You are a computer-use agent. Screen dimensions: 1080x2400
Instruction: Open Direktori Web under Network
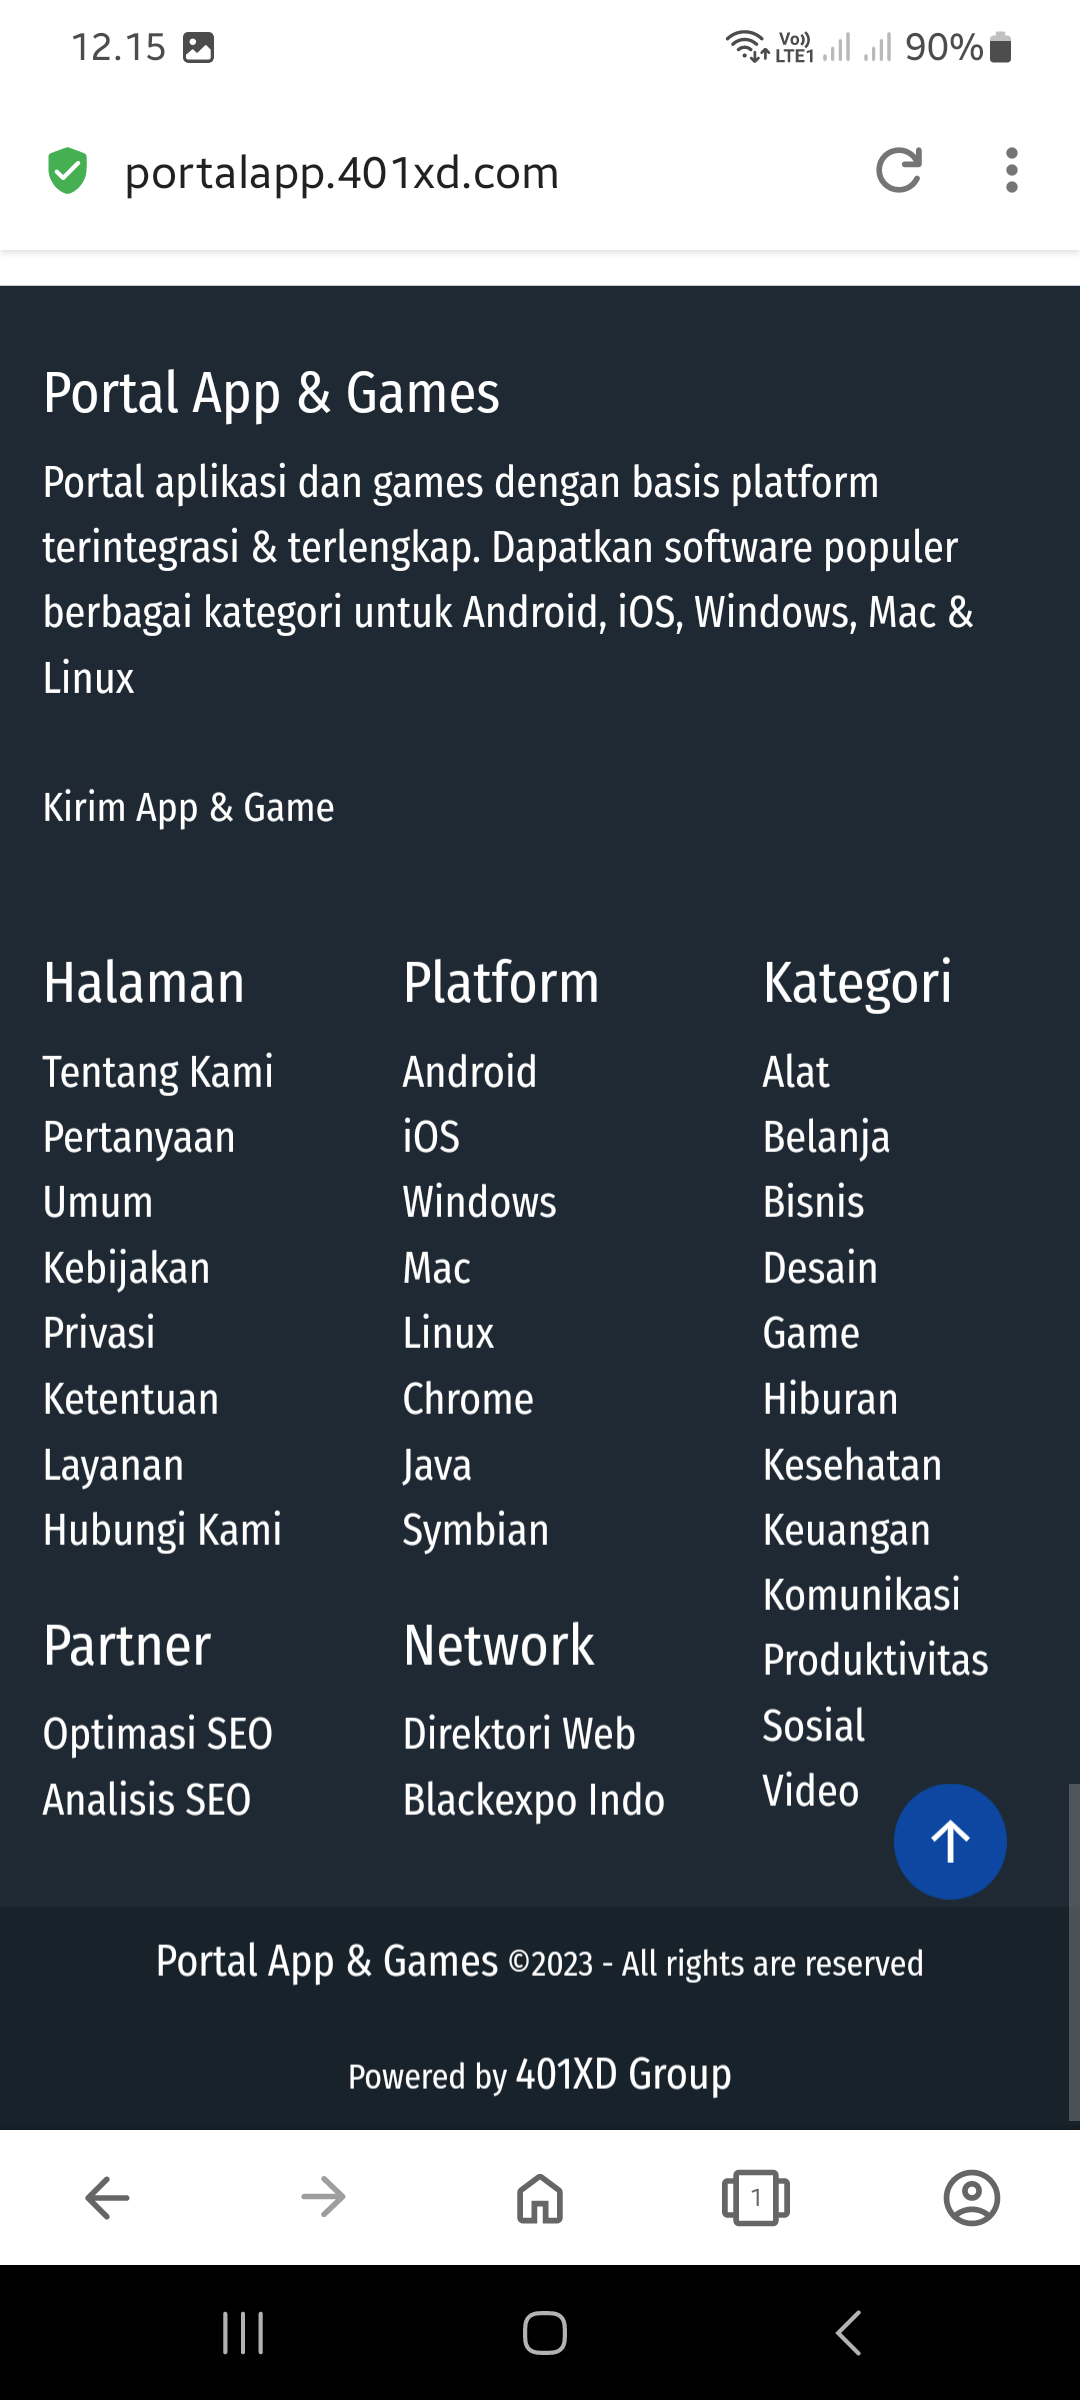519,1734
